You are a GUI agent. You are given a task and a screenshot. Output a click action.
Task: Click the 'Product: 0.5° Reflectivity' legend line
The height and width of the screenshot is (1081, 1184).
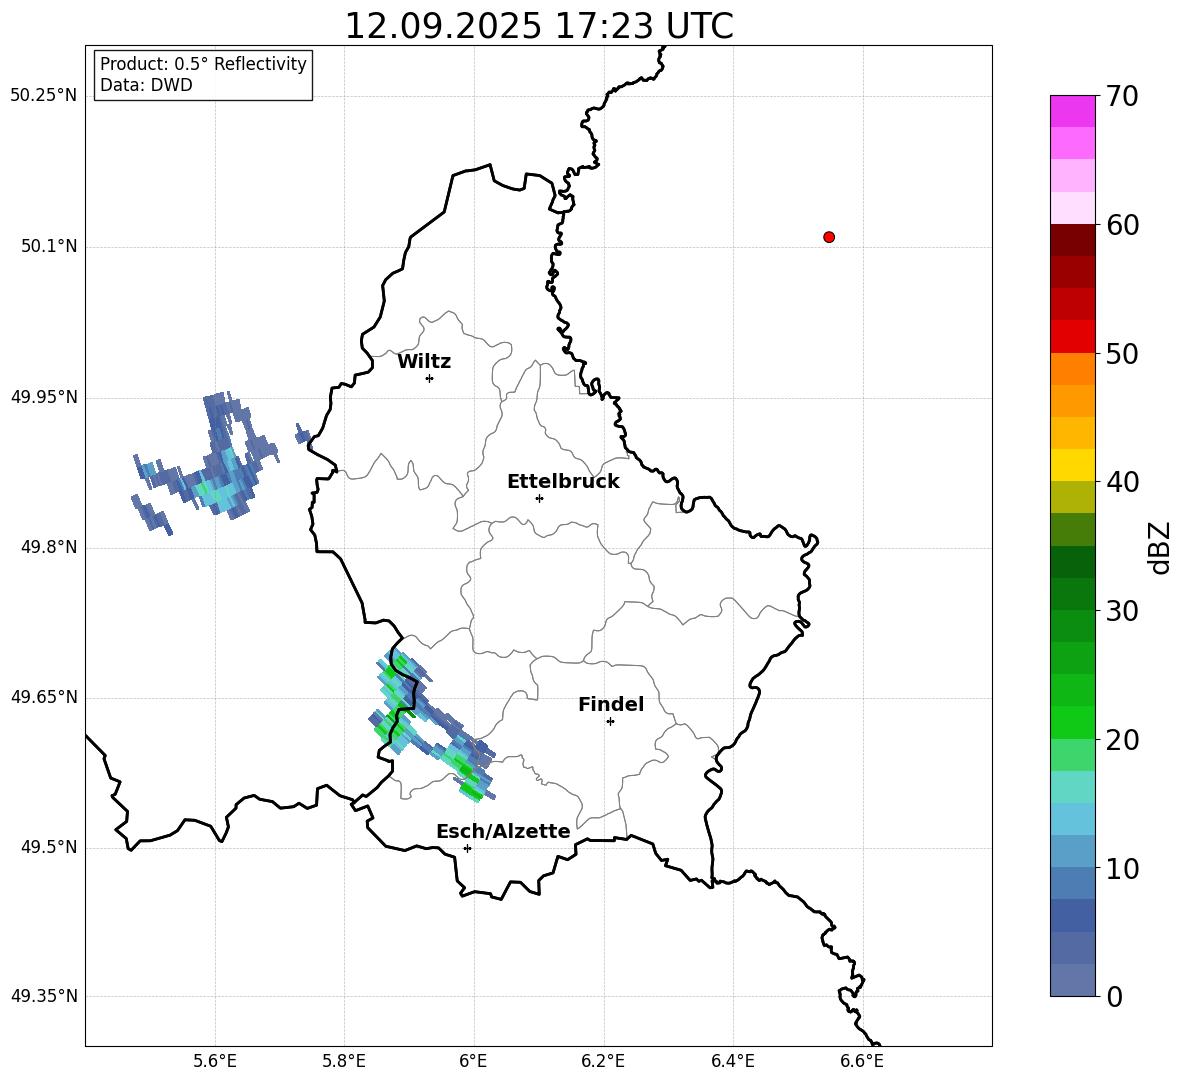click(203, 64)
